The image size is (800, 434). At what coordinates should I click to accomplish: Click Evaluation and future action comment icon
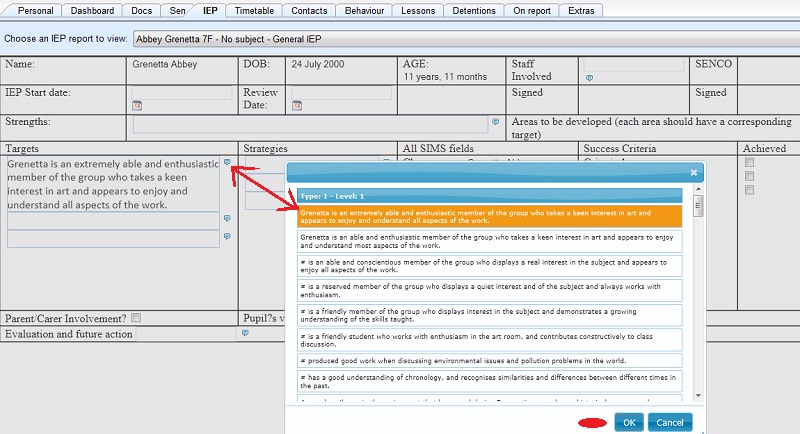245,333
